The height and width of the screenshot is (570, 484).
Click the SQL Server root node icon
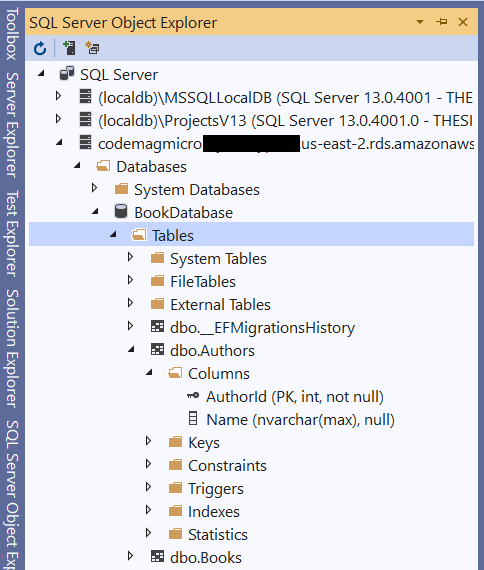(67, 73)
